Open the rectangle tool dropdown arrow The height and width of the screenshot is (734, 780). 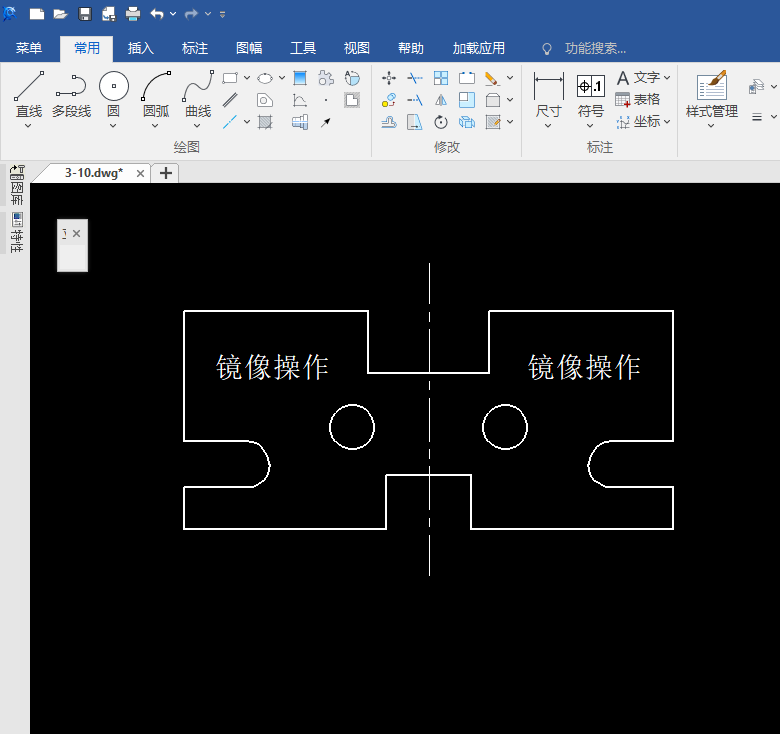coord(247,78)
